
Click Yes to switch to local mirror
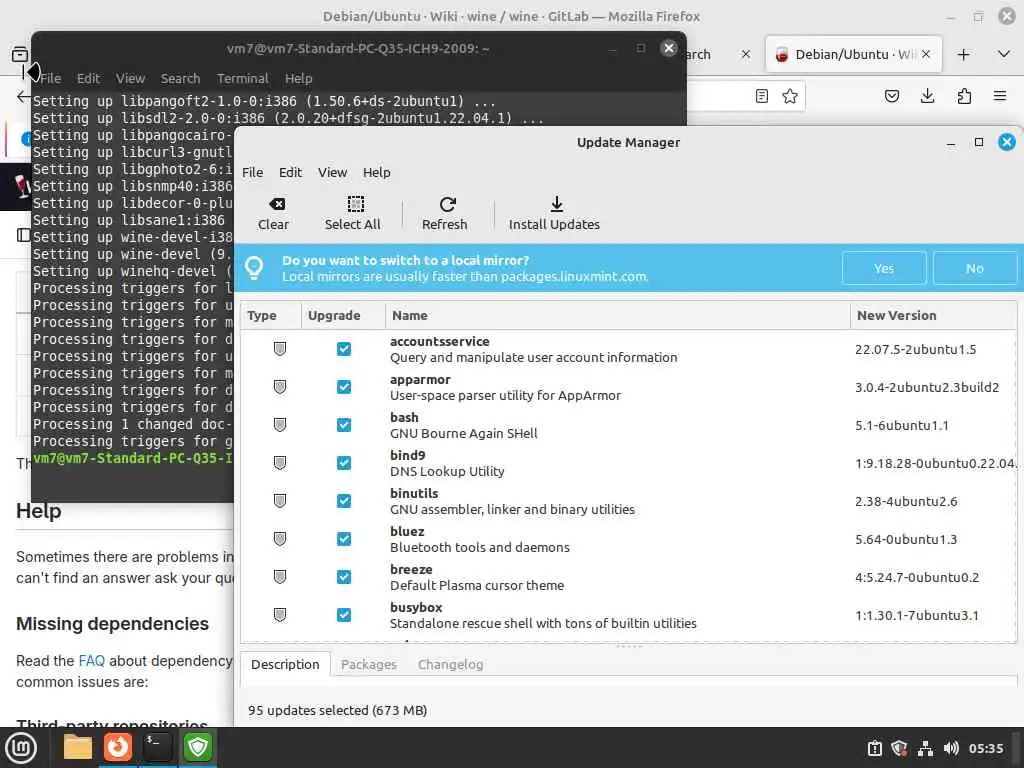pyautogui.click(x=884, y=268)
